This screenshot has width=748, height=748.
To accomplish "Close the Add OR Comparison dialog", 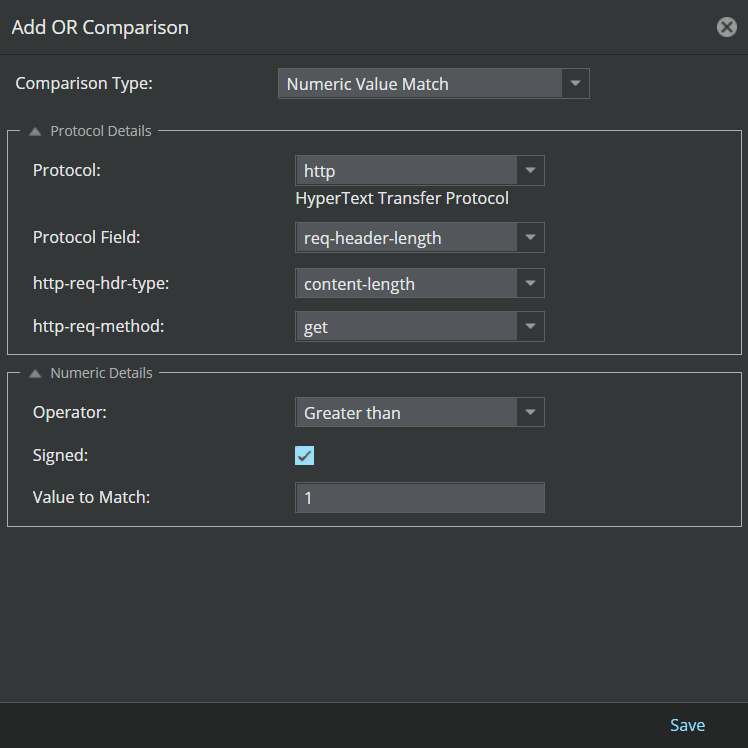I will 727,27.
